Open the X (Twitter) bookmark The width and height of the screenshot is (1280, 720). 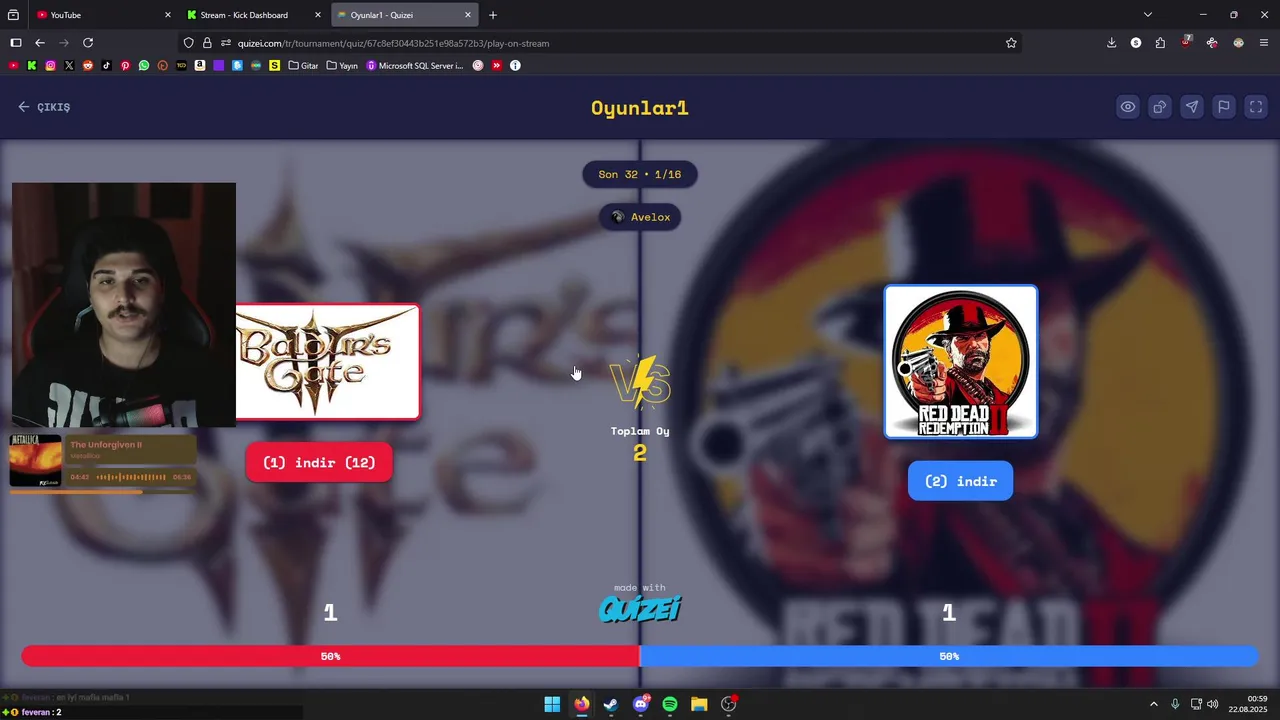(x=69, y=66)
